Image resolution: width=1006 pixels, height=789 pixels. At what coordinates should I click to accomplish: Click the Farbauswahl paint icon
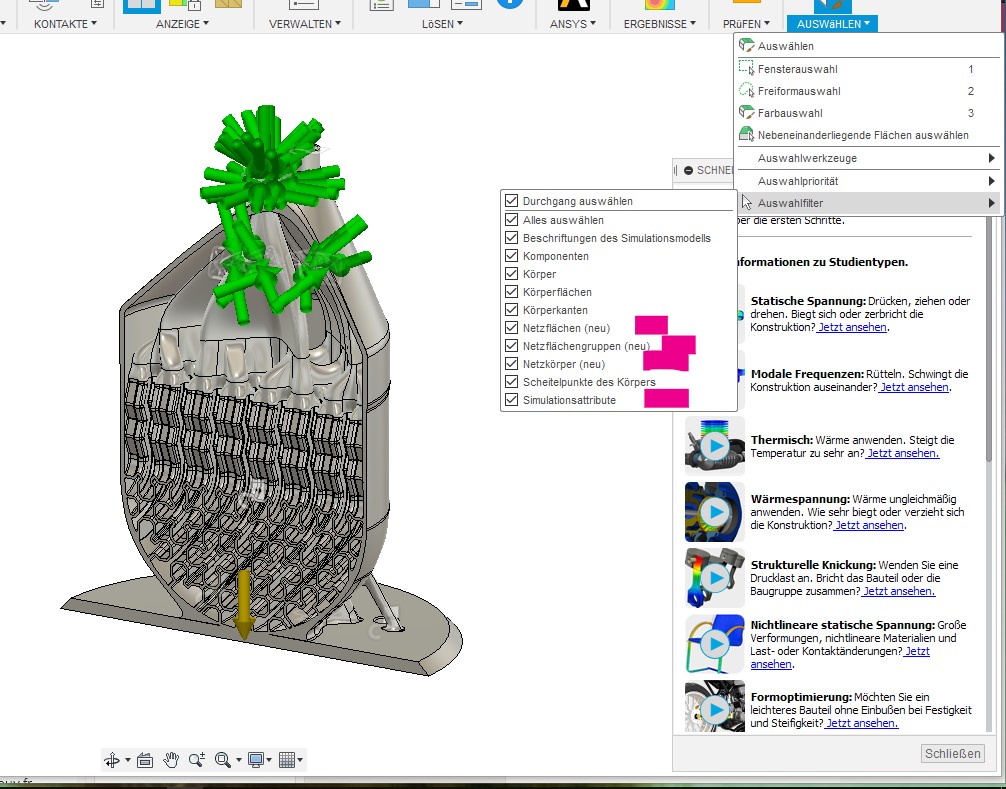click(x=746, y=112)
